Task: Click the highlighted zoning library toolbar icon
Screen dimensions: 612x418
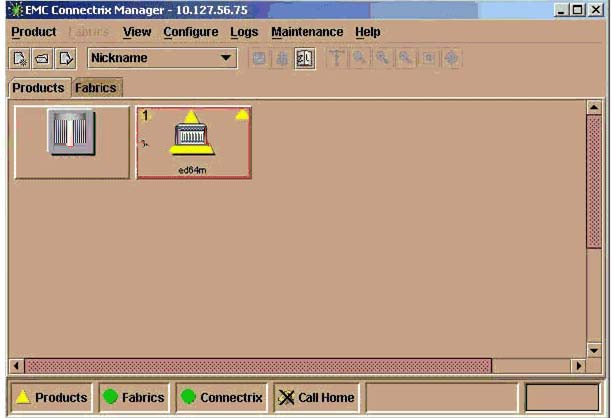Action: tap(304, 59)
